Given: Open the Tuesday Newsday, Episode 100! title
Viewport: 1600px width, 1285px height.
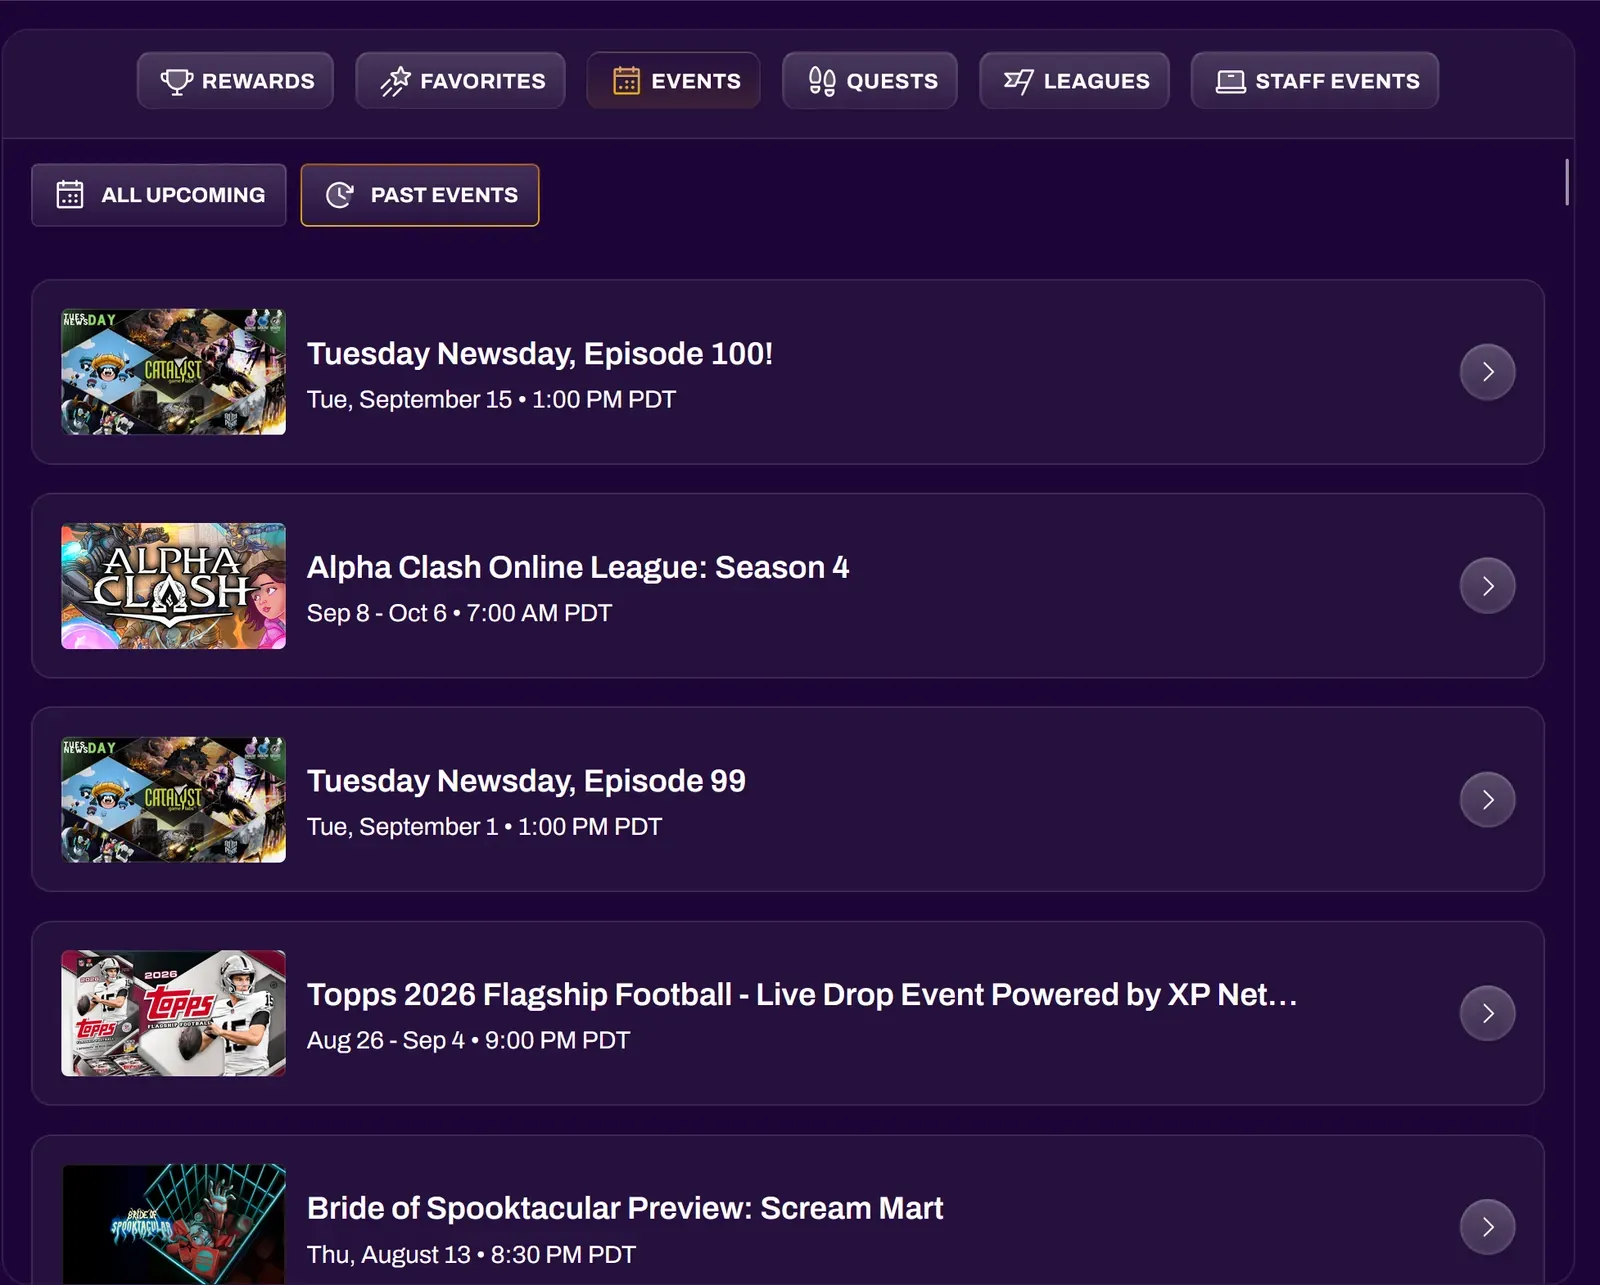Looking at the screenshot, I should 540,354.
